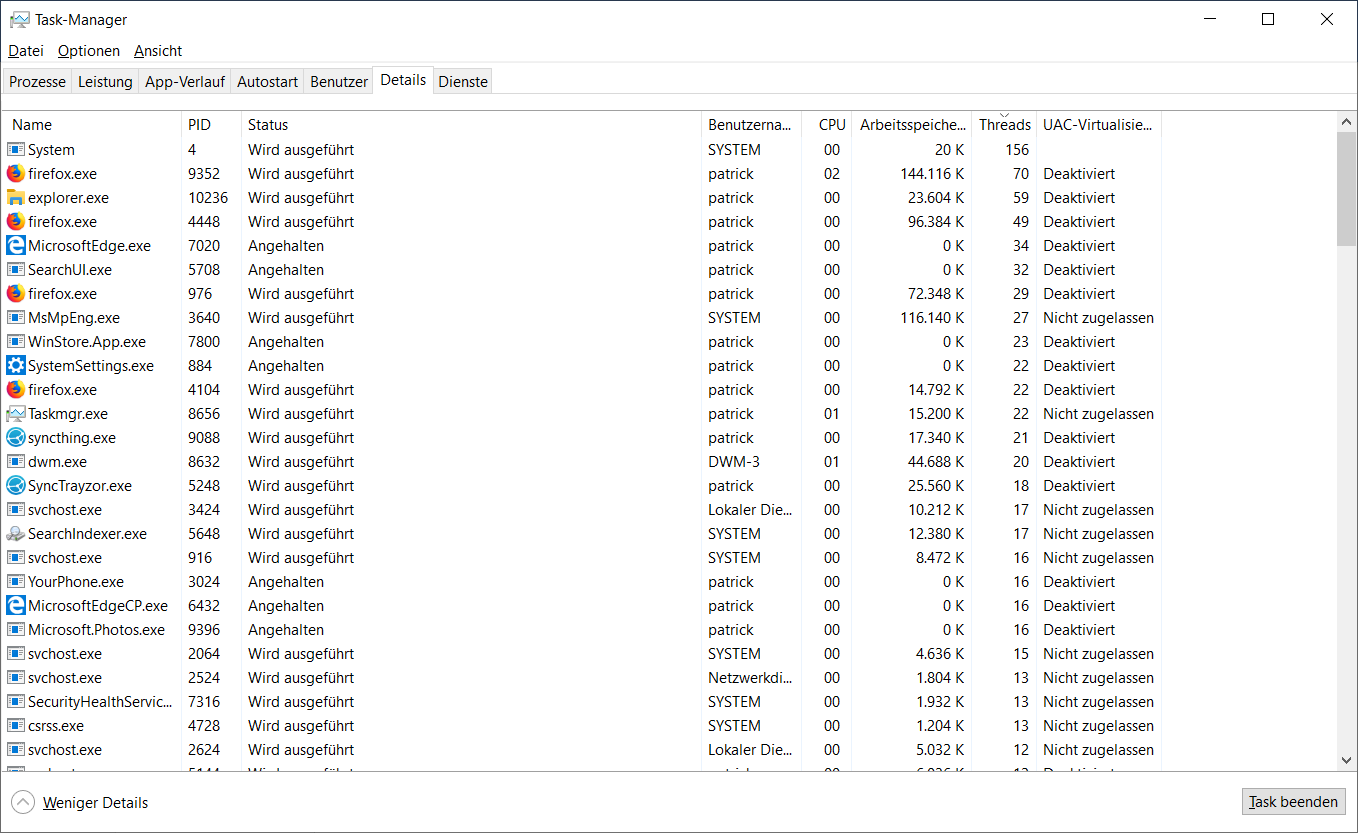Switch to the Autostart tab
1358x833 pixels.
(x=267, y=82)
